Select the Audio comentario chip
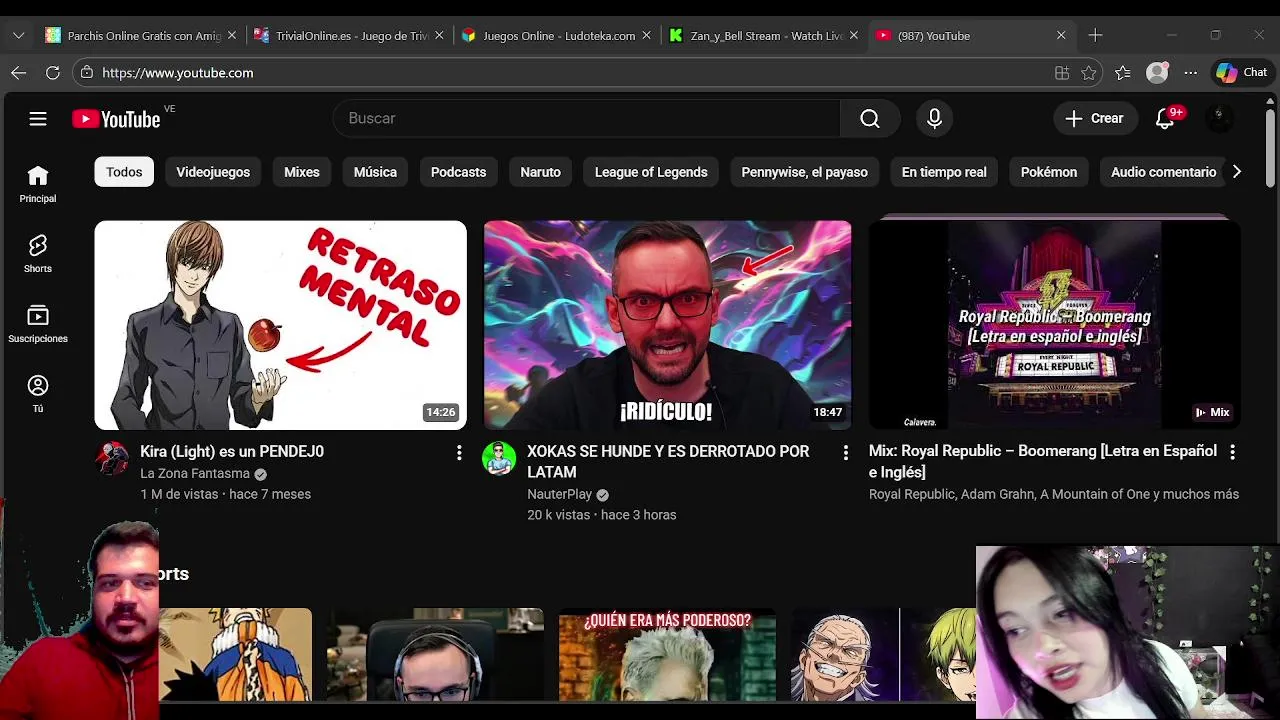Viewport: 1280px width, 720px height. coord(1163,172)
